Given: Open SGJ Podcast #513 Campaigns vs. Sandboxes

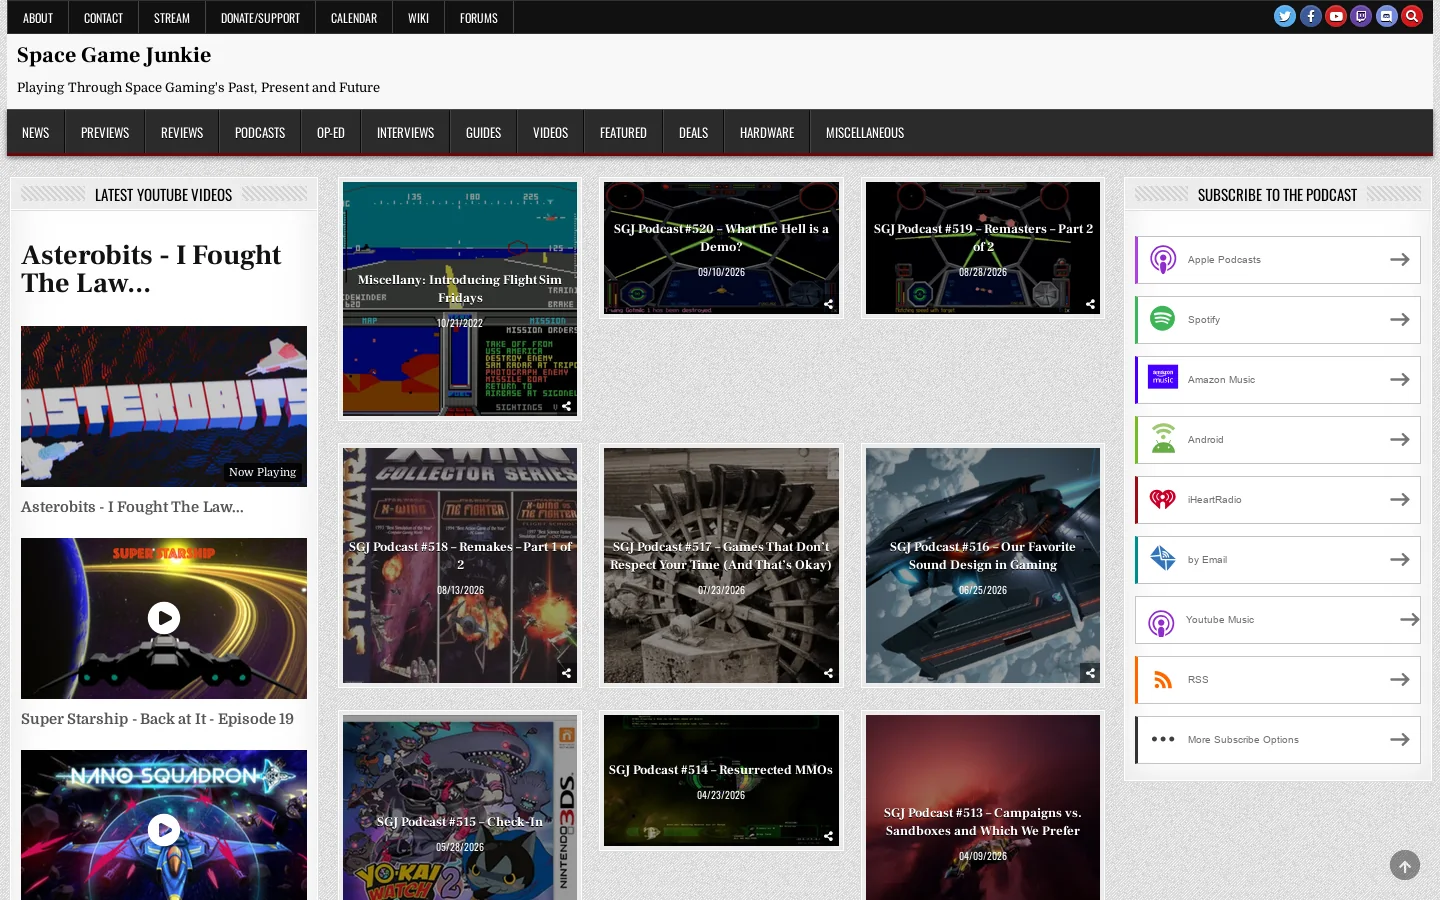Looking at the screenshot, I should coord(983,822).
